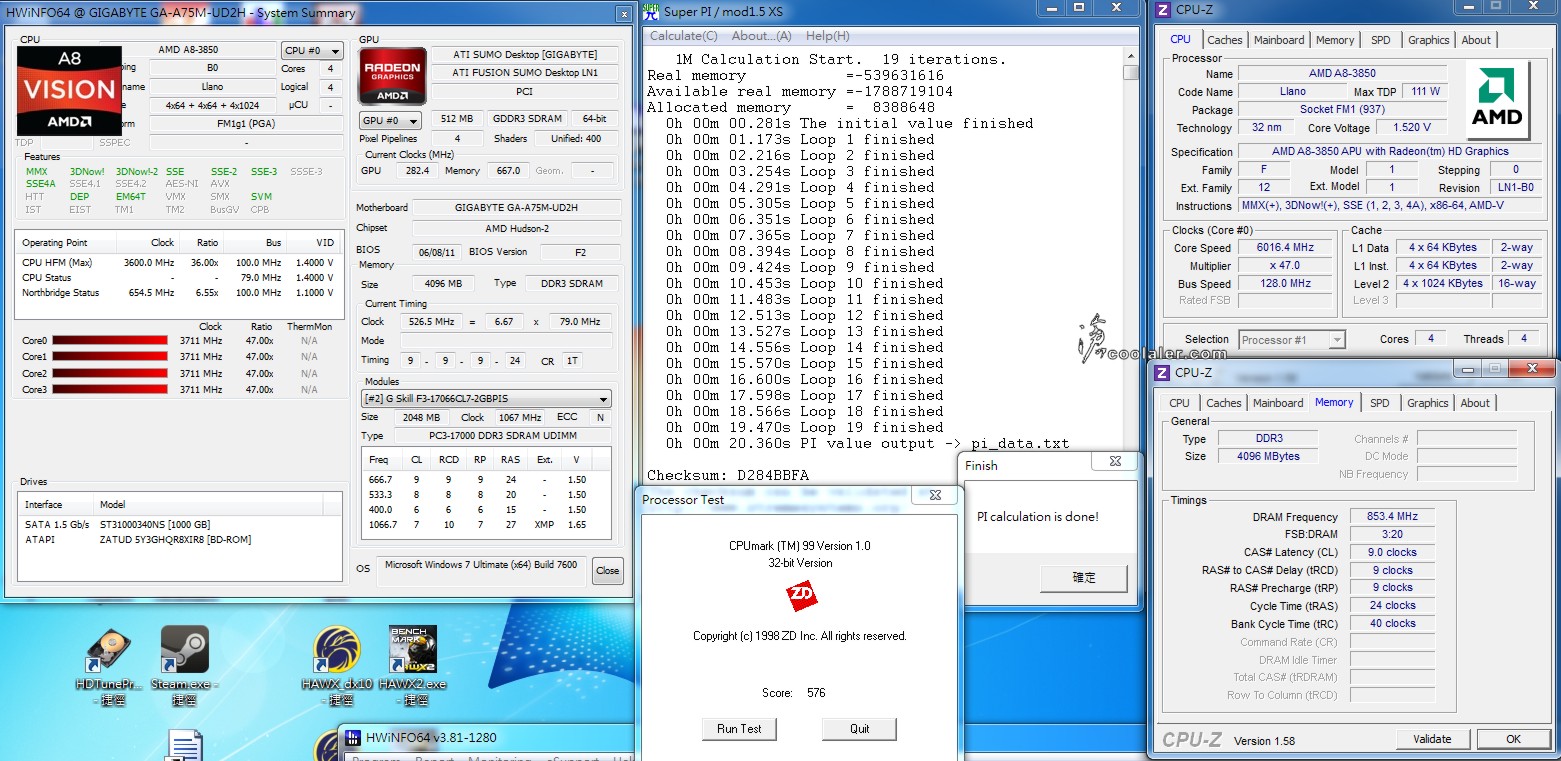Switch to Caches tab in the top CPU-Z window
Viewport: 1561px width, 761px height.
(1224, 40)
